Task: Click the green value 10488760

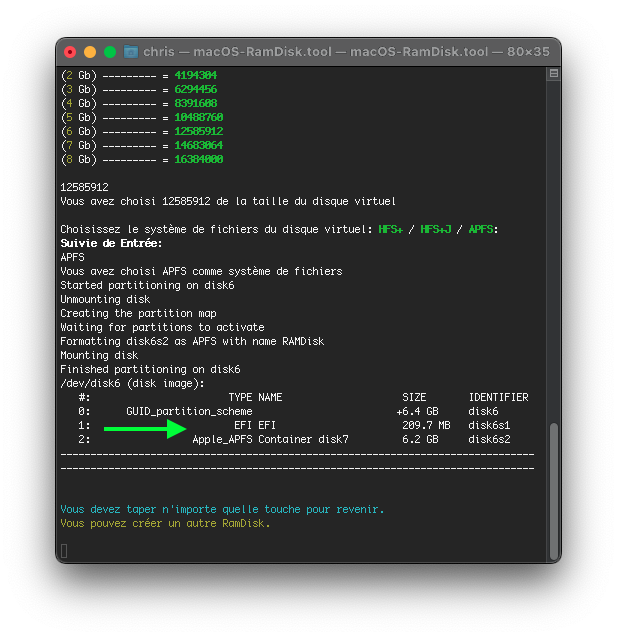Action: pyautogui.click(x=199, y=117)
